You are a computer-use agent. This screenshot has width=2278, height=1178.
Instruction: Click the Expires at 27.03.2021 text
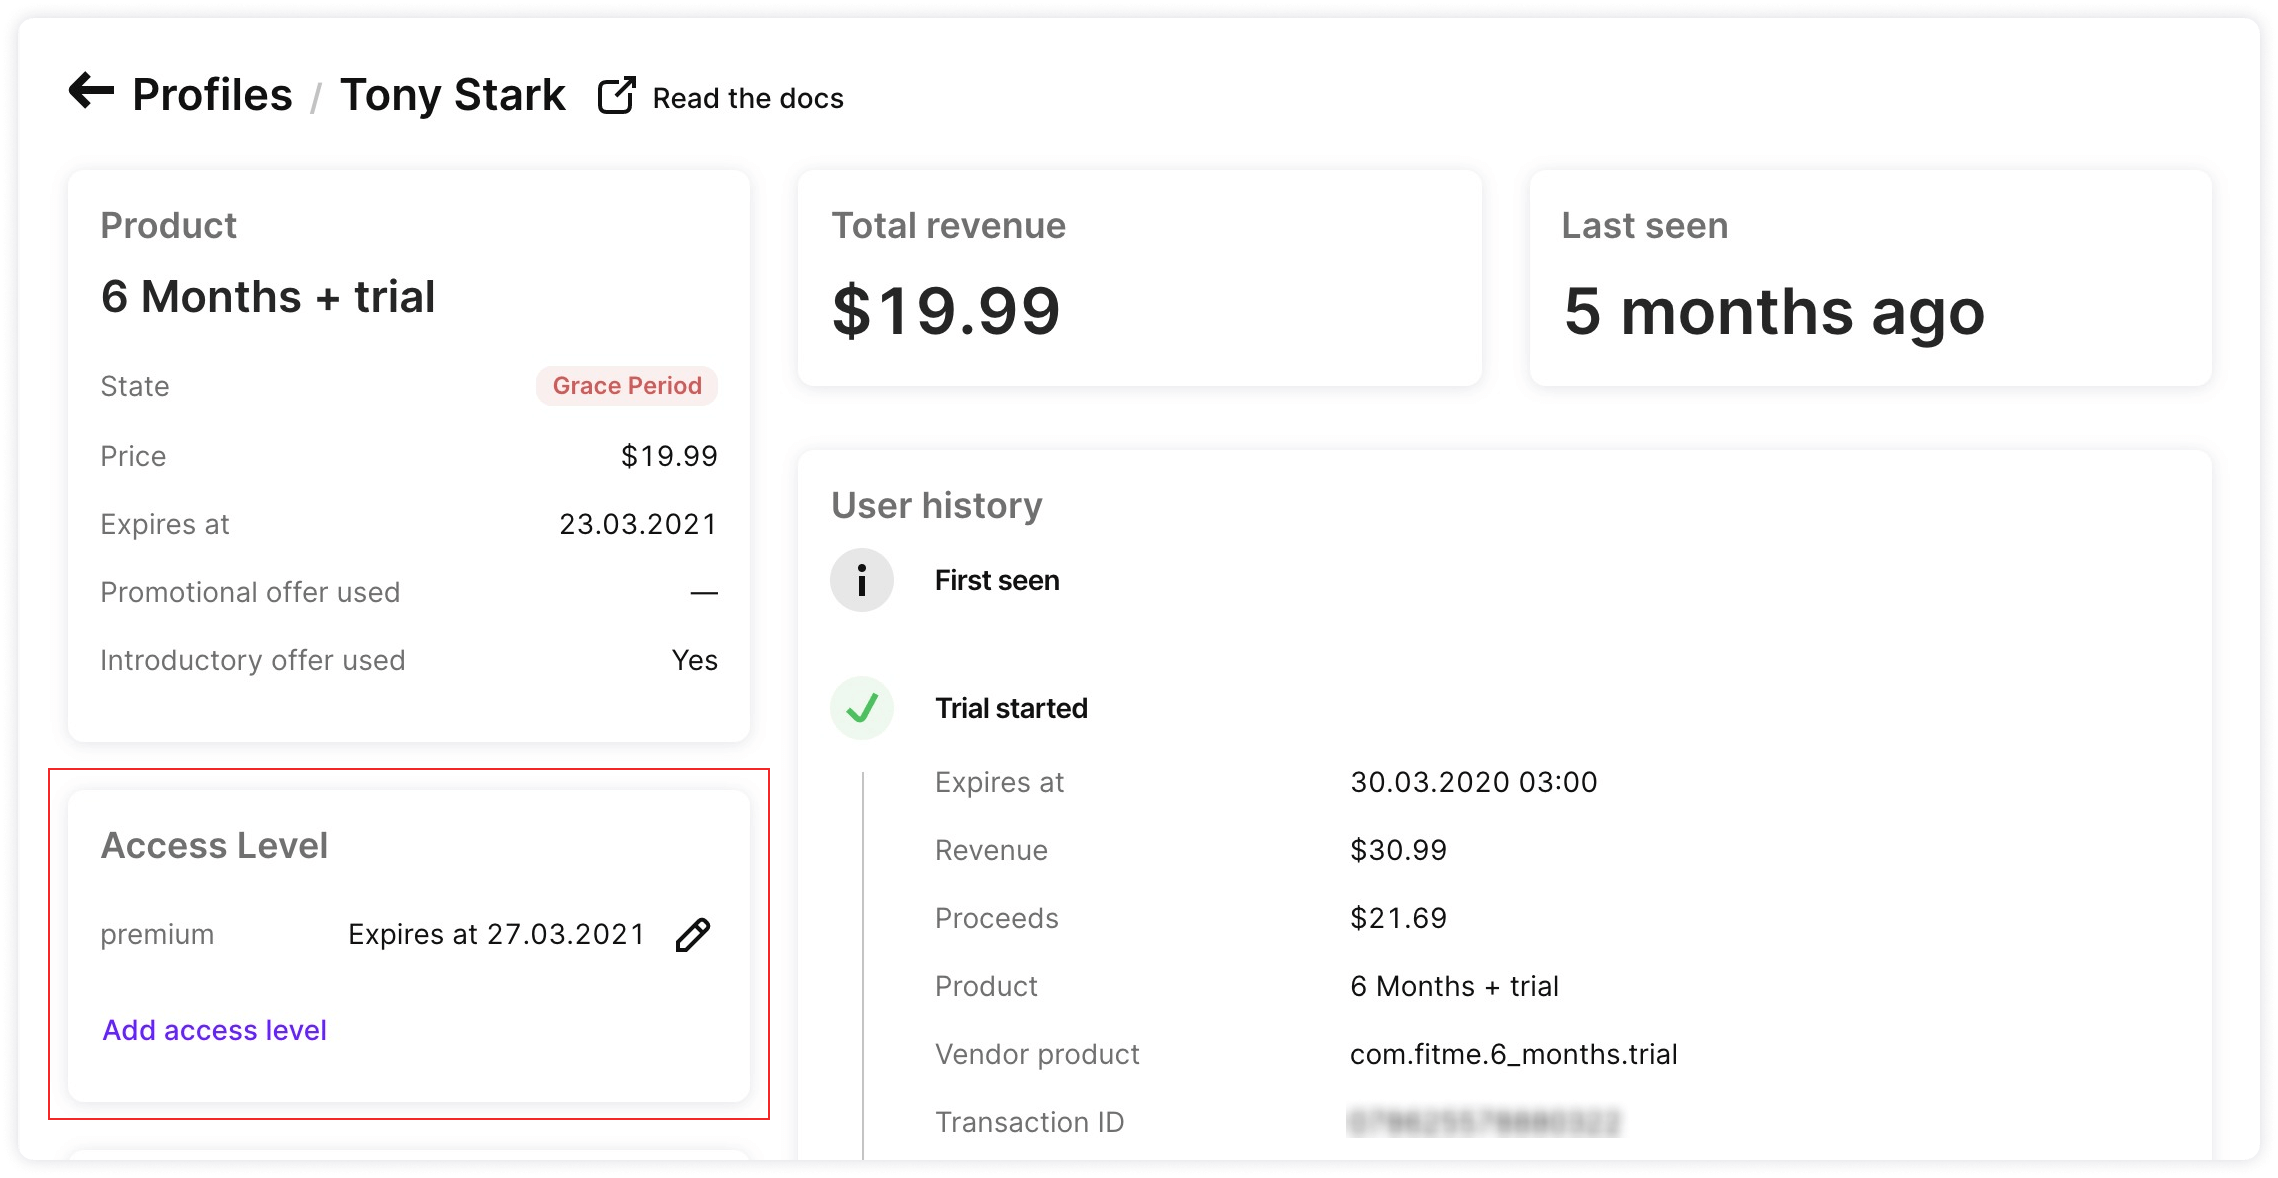coord(496,934)
